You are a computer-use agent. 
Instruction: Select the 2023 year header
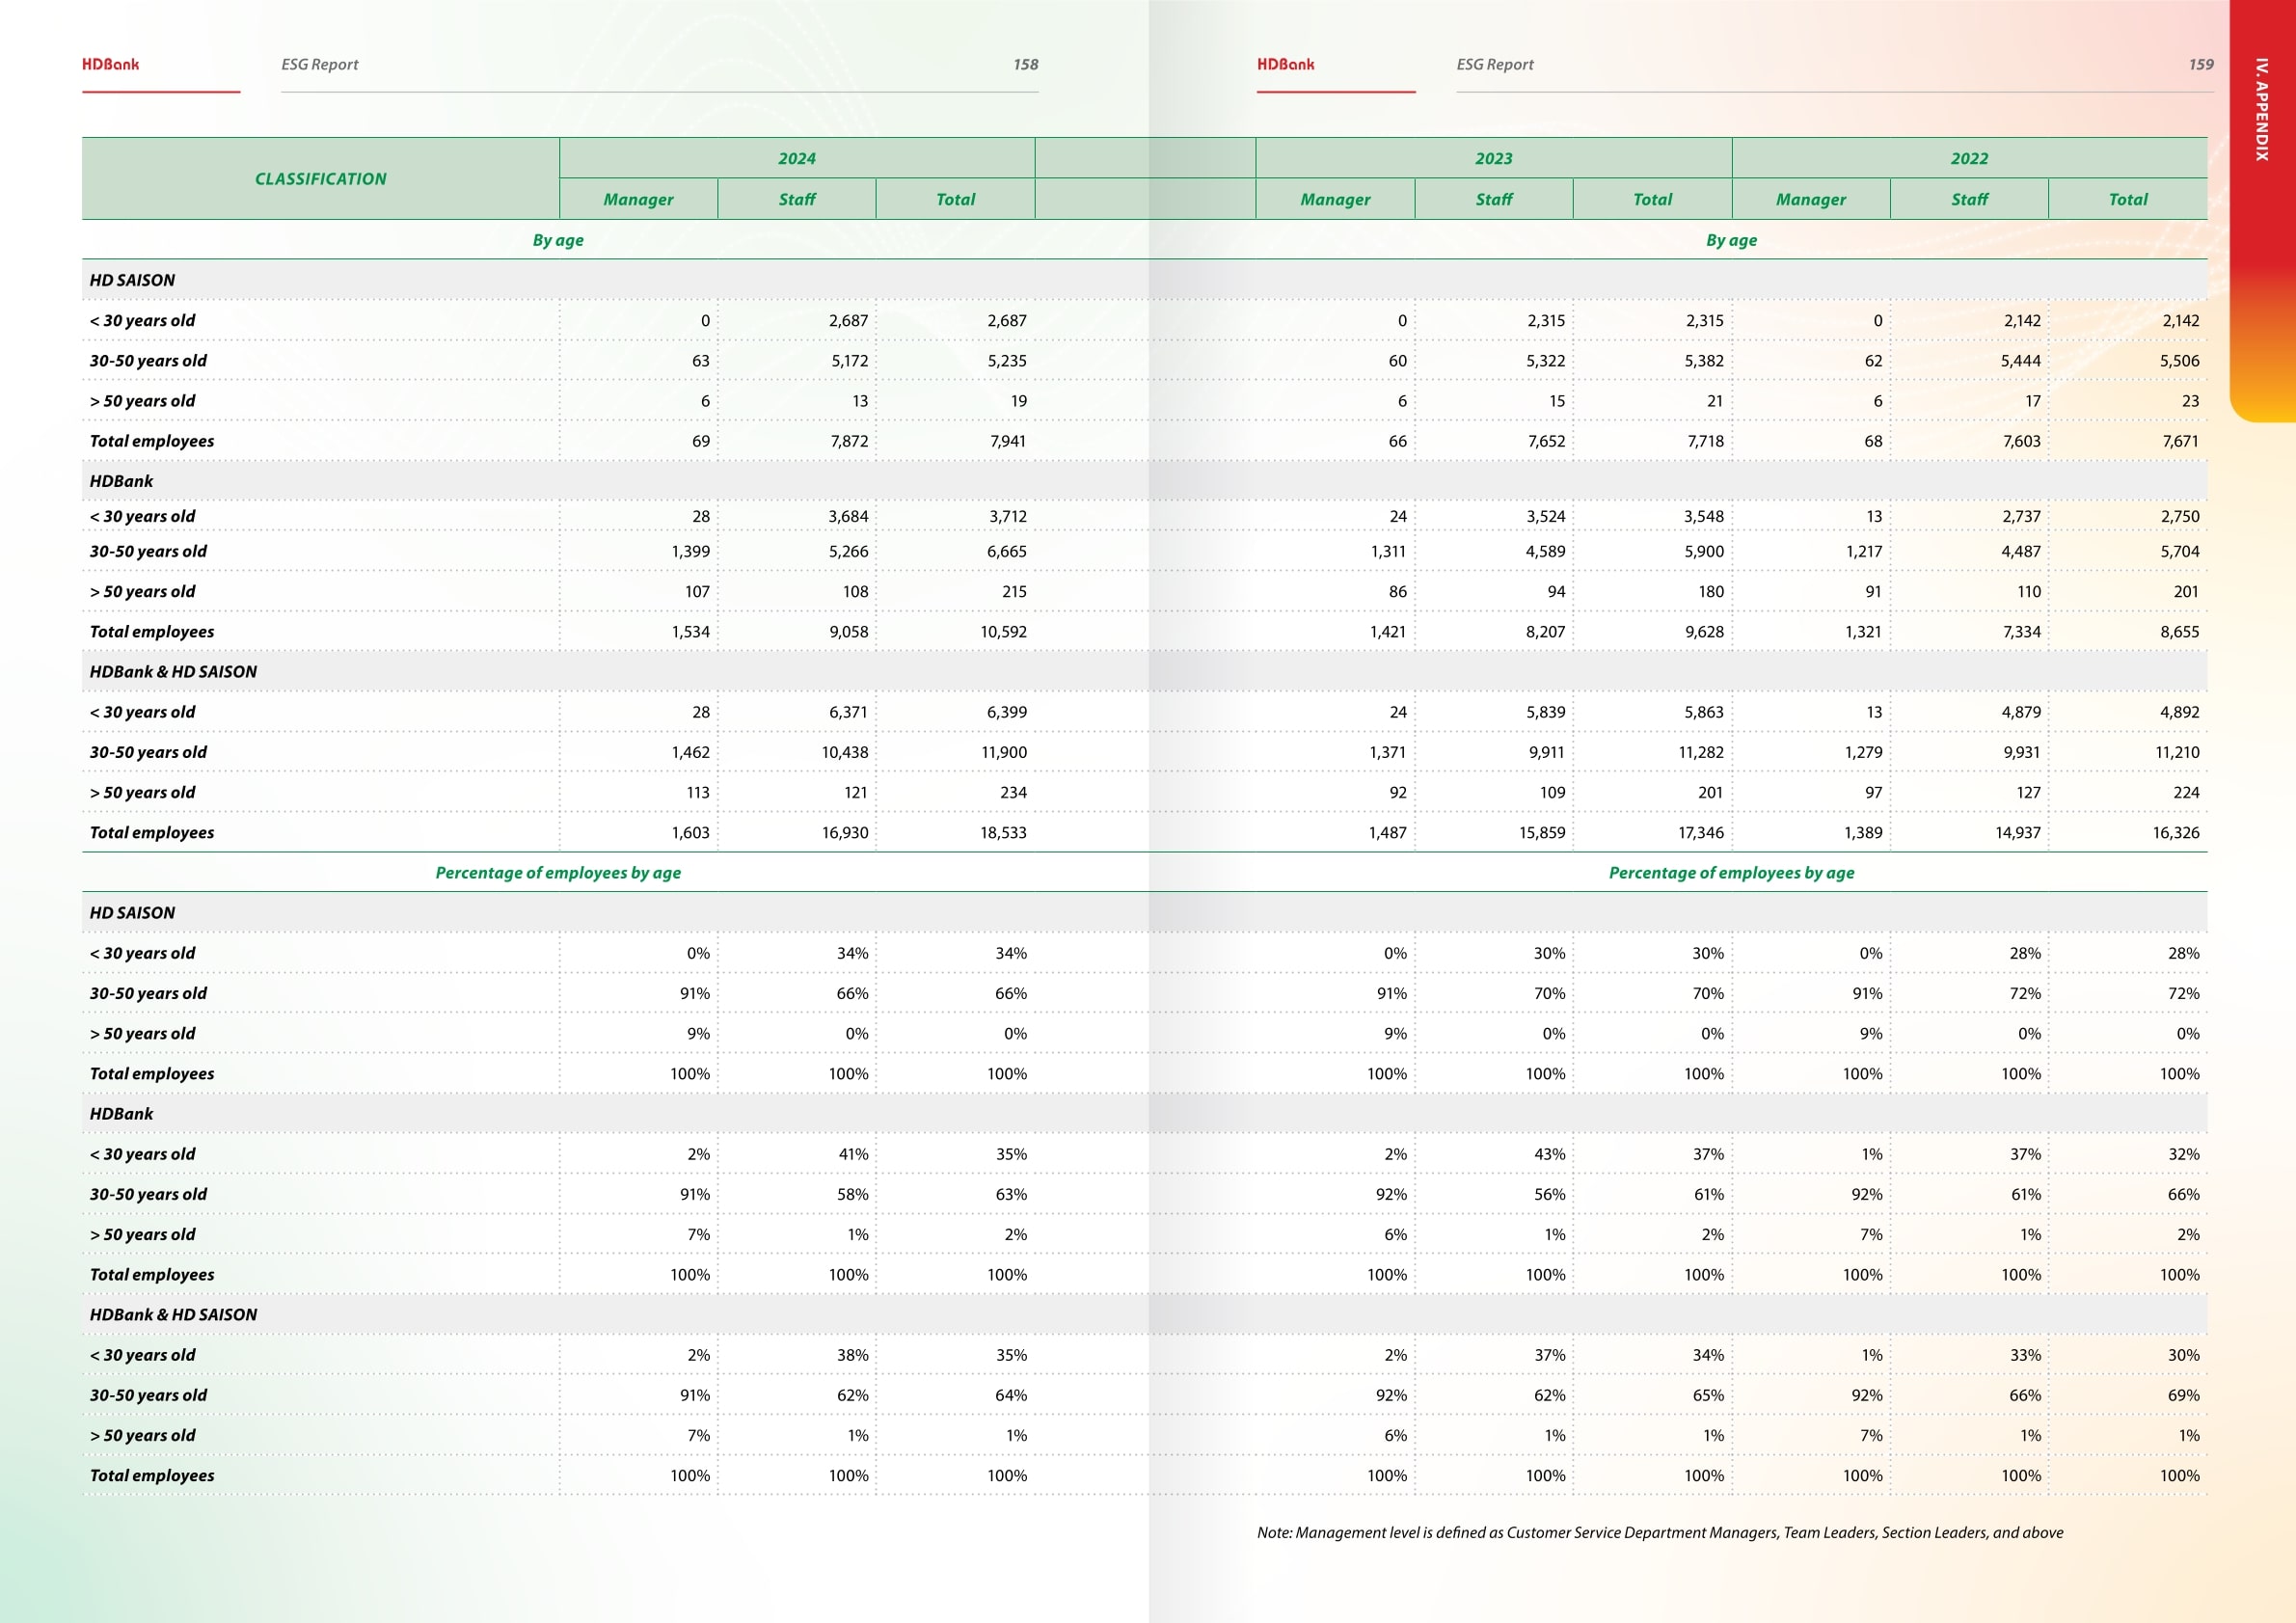tap(1493, 159)
